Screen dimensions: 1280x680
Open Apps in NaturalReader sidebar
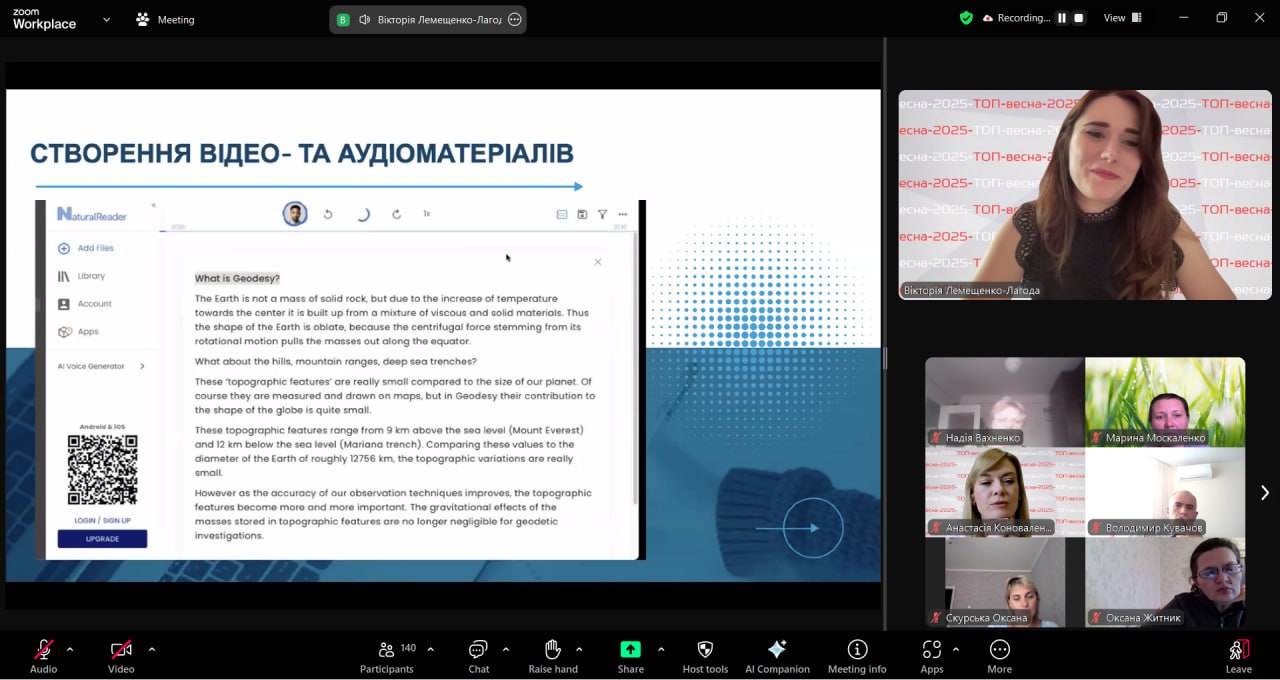(x=78, y=332)
